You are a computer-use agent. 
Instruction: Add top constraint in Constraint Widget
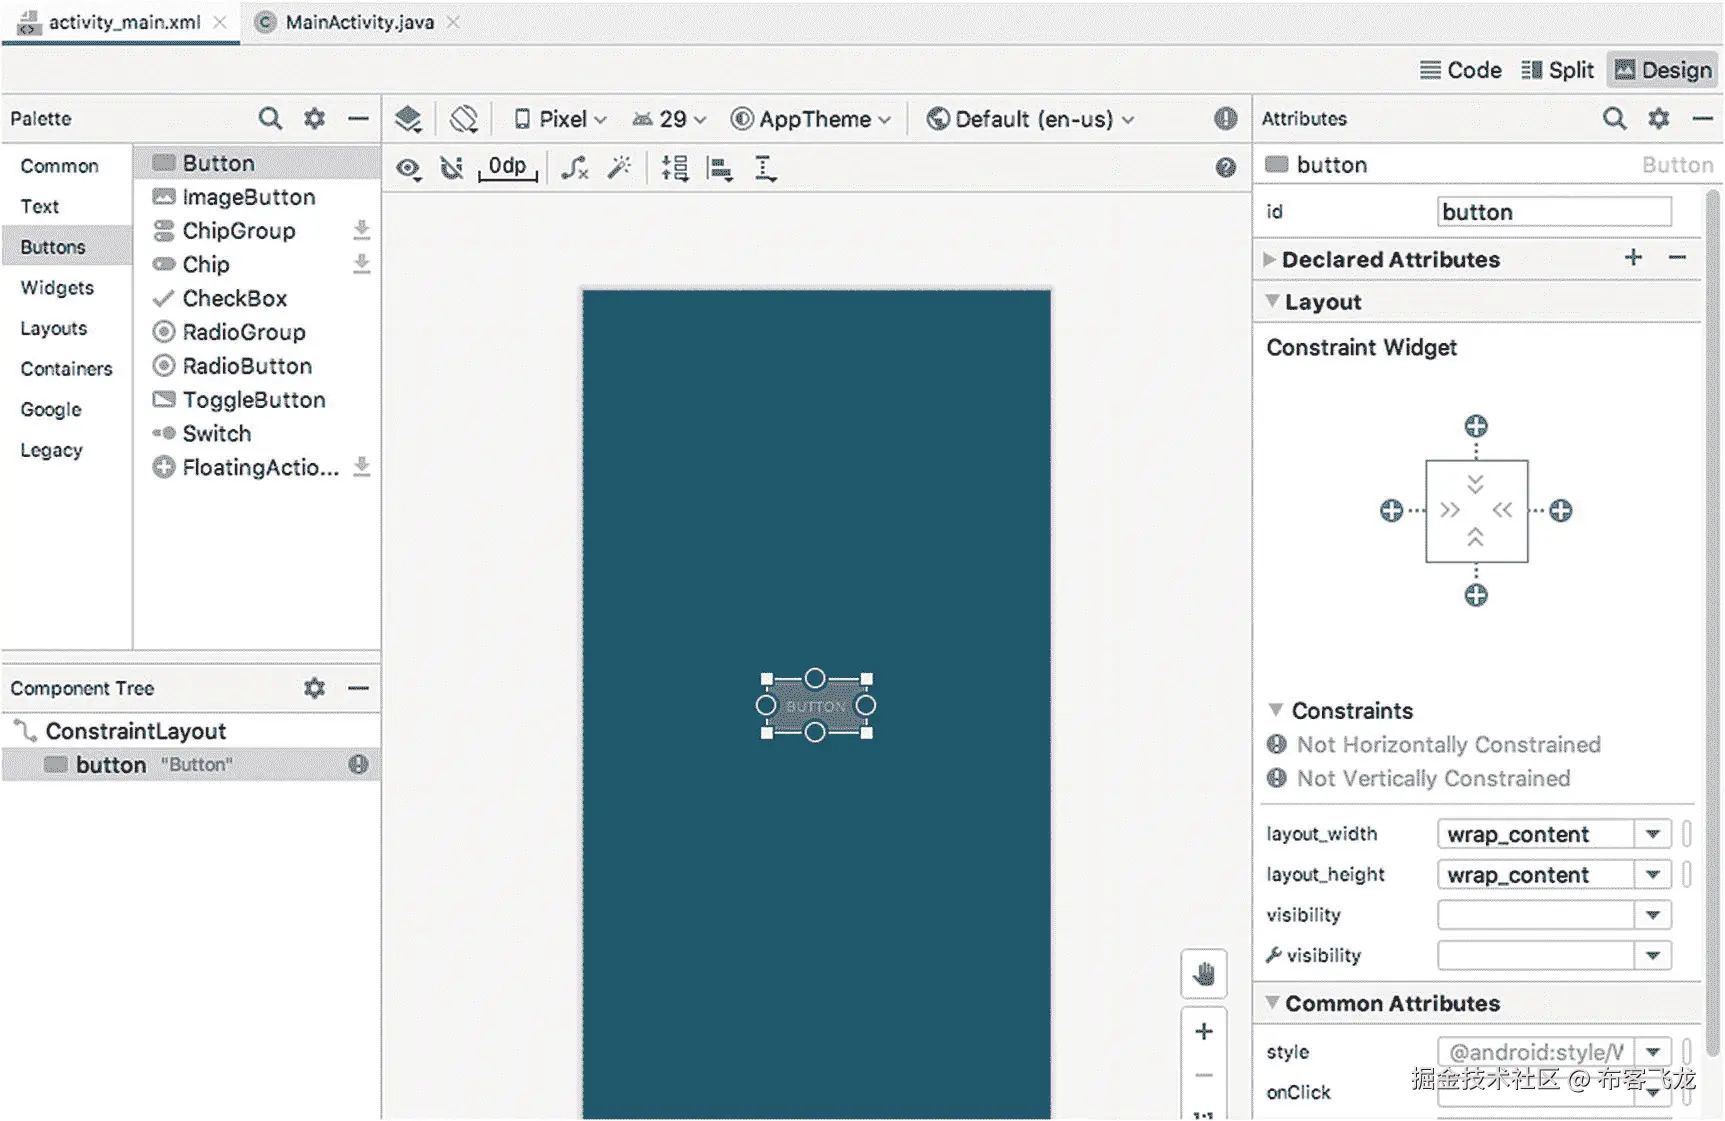1476,427
